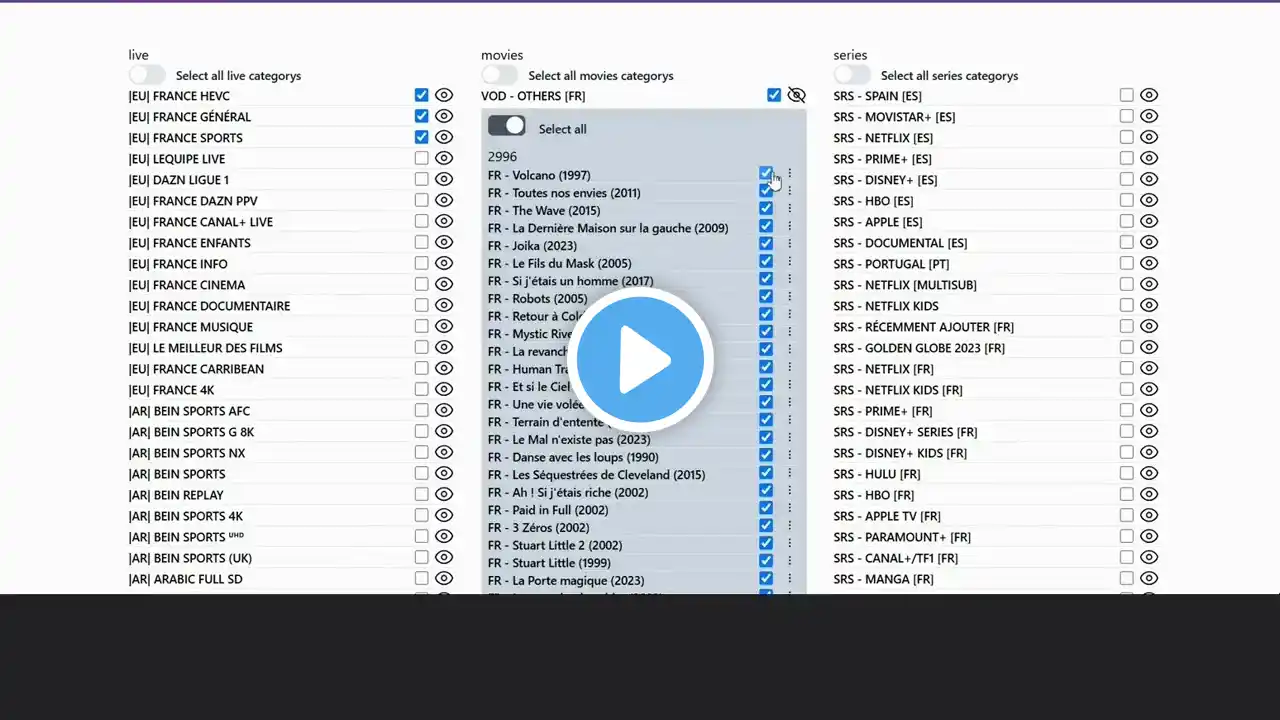
Task: Open three-dot menu for FR - Le Mal n'existe pas (2023)
Action: pyautogui.click(x=789, y=438)
